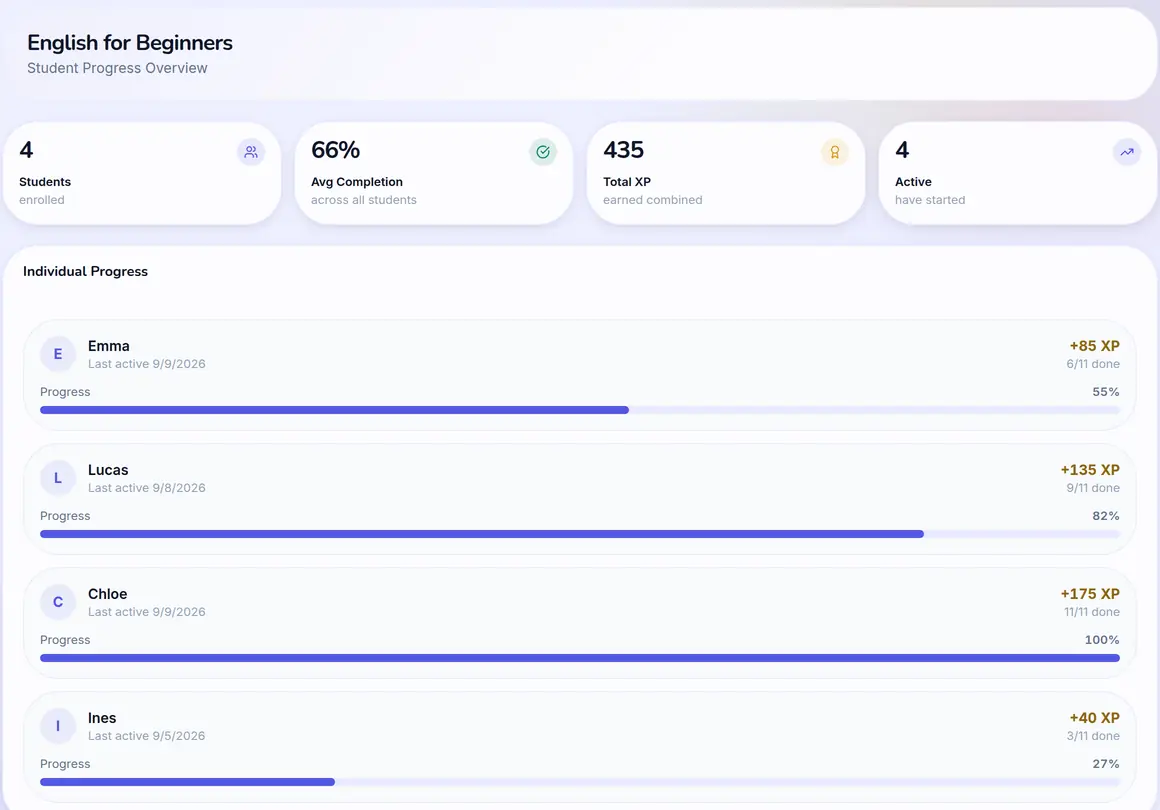
Task: Click the 'have started' caption
Action: (930, 200)
